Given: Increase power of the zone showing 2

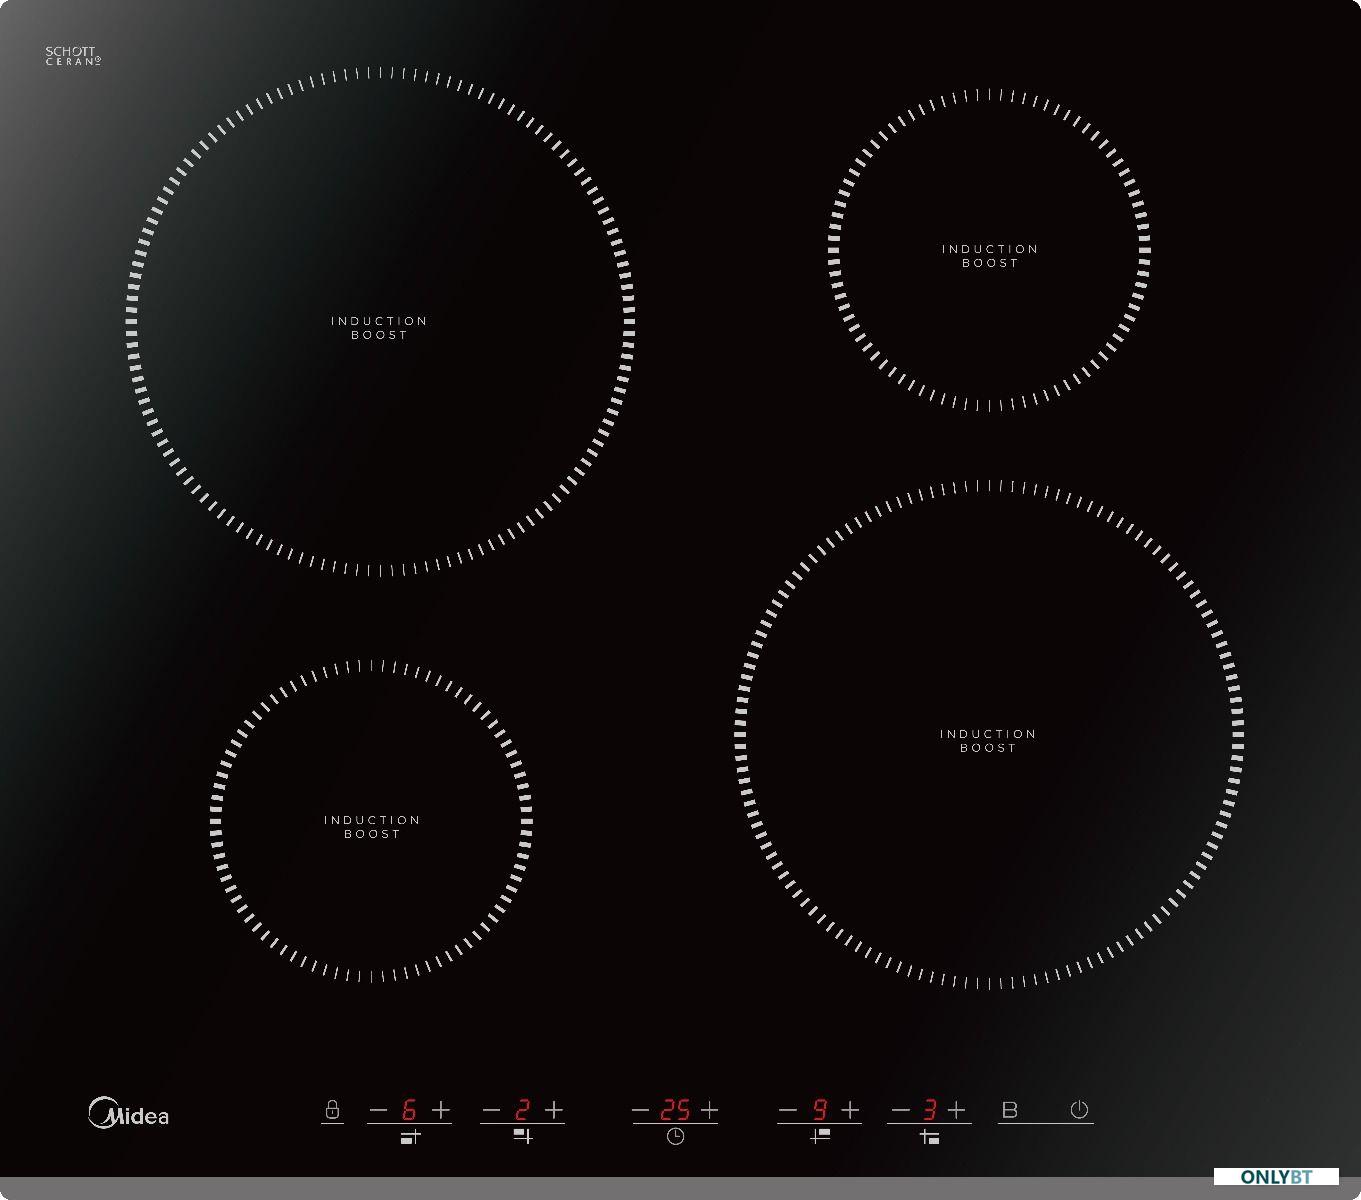Looking at the screenshot, I should click(x=554, y=1110).
